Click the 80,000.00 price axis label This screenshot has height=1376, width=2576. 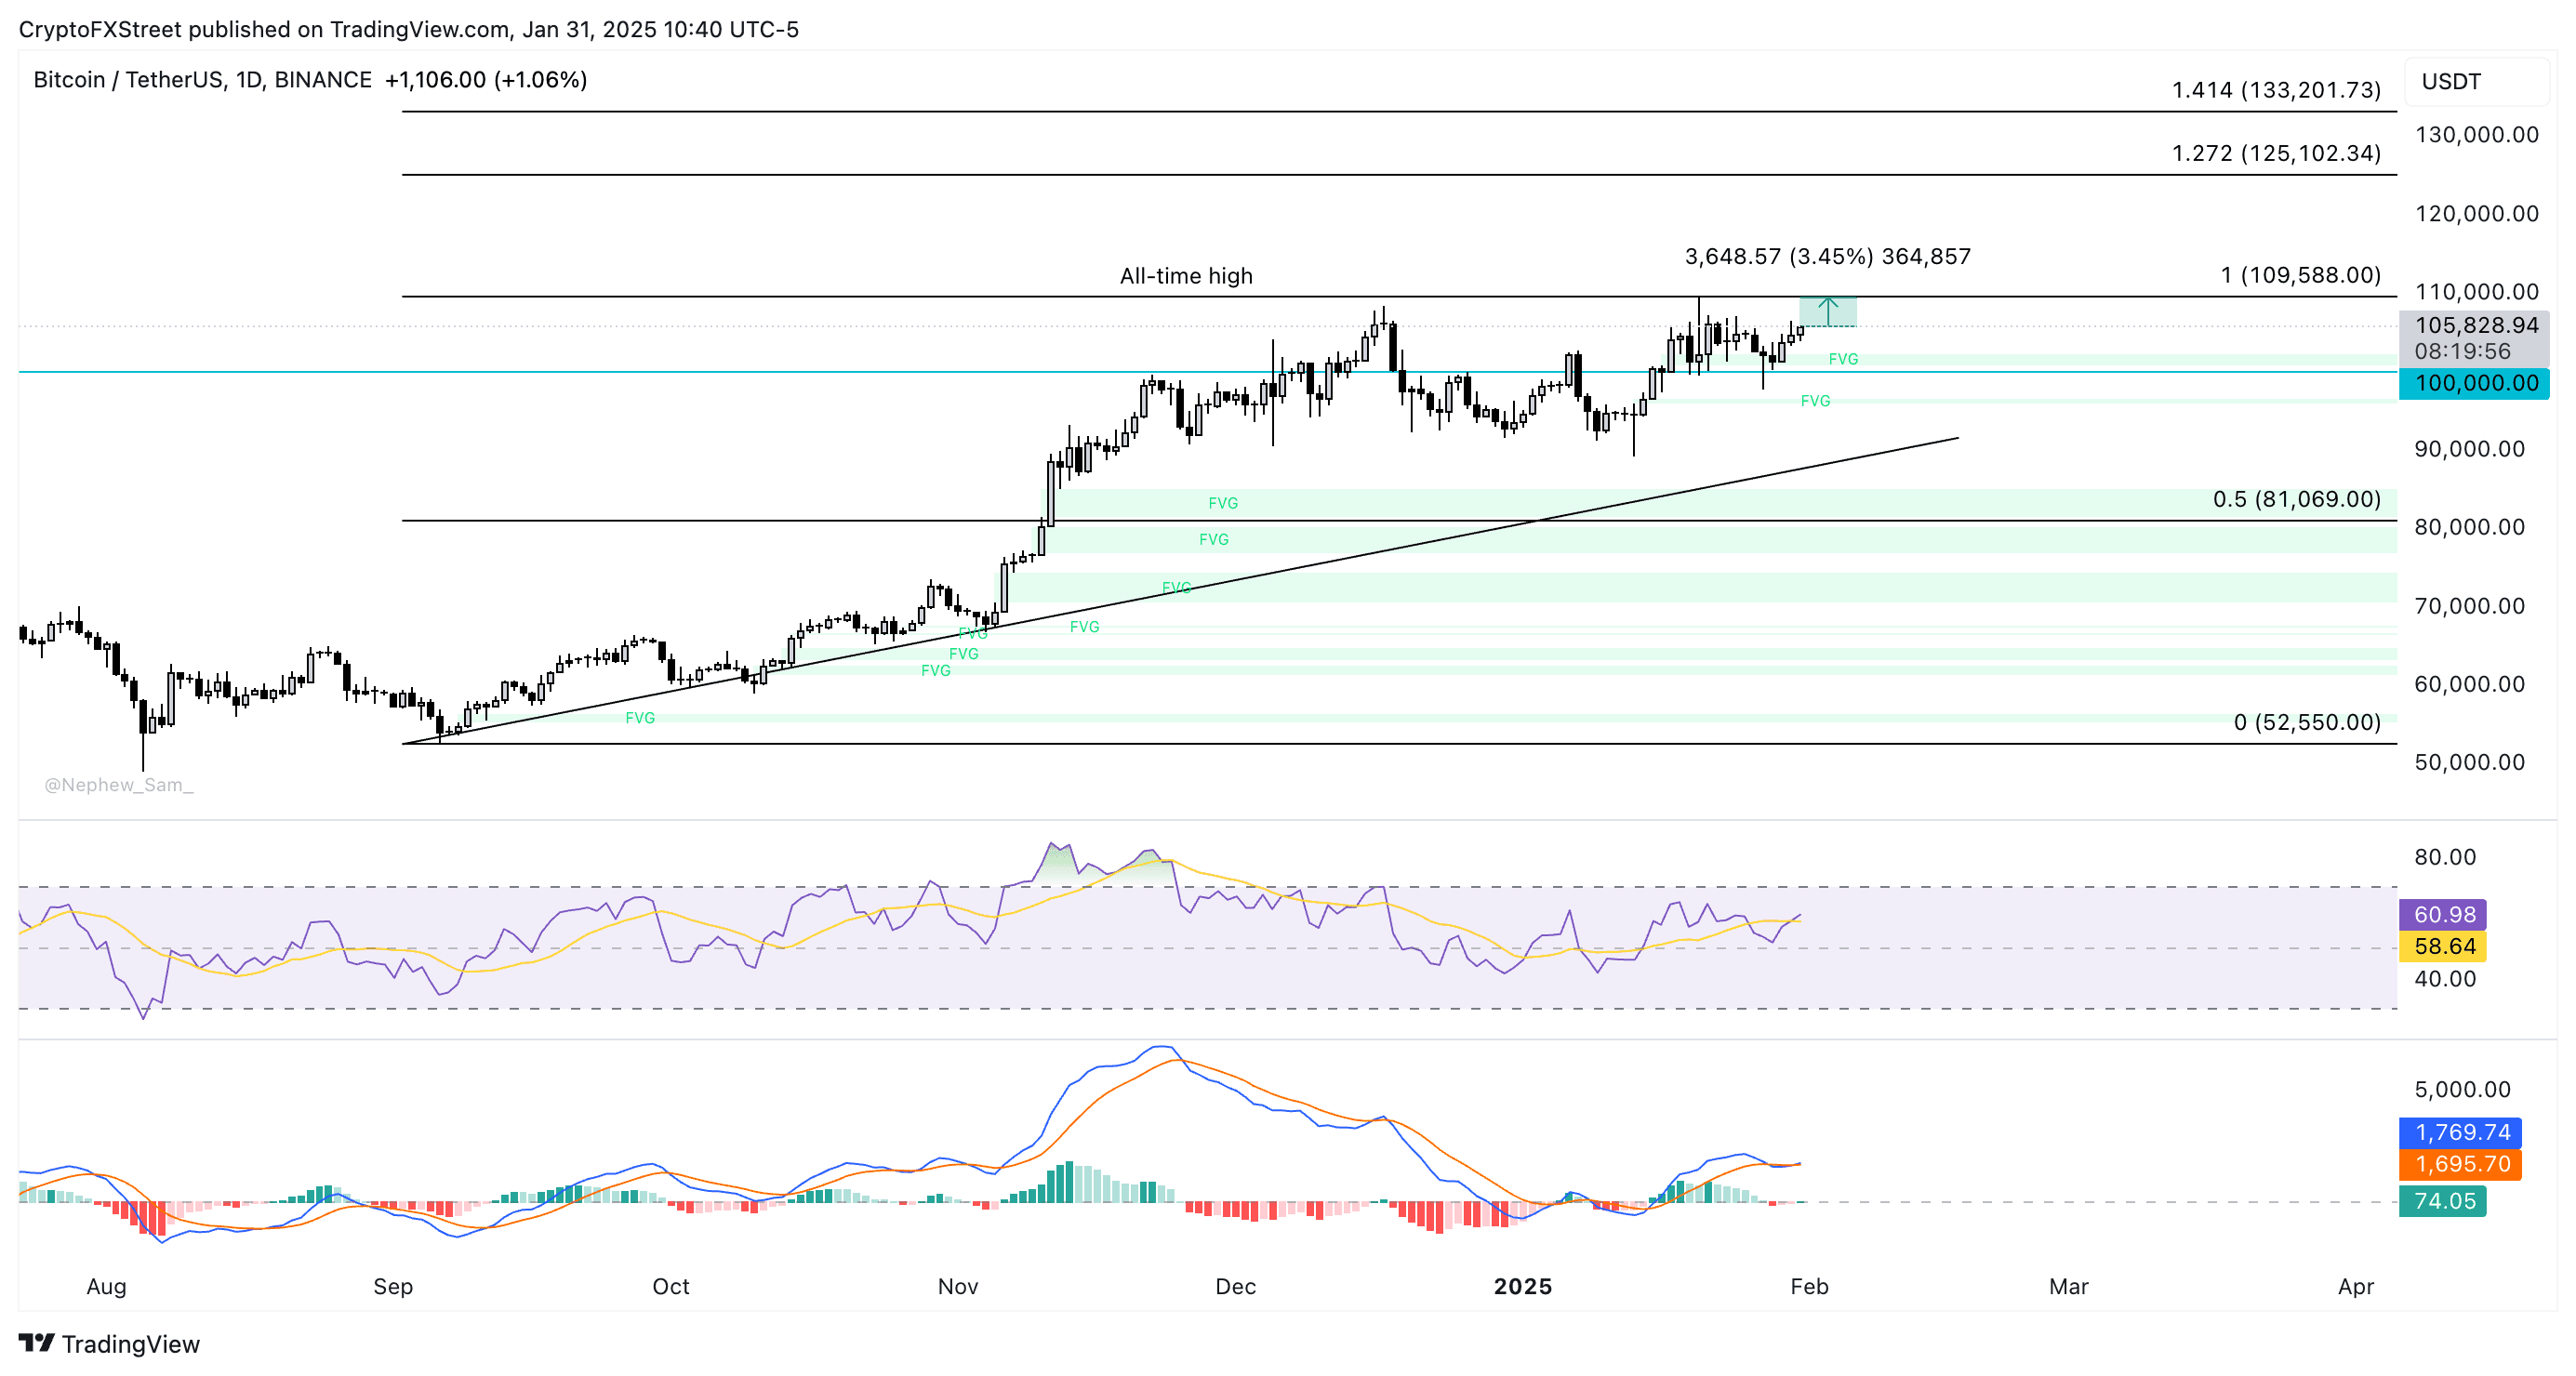click(x=2470, y=527)
